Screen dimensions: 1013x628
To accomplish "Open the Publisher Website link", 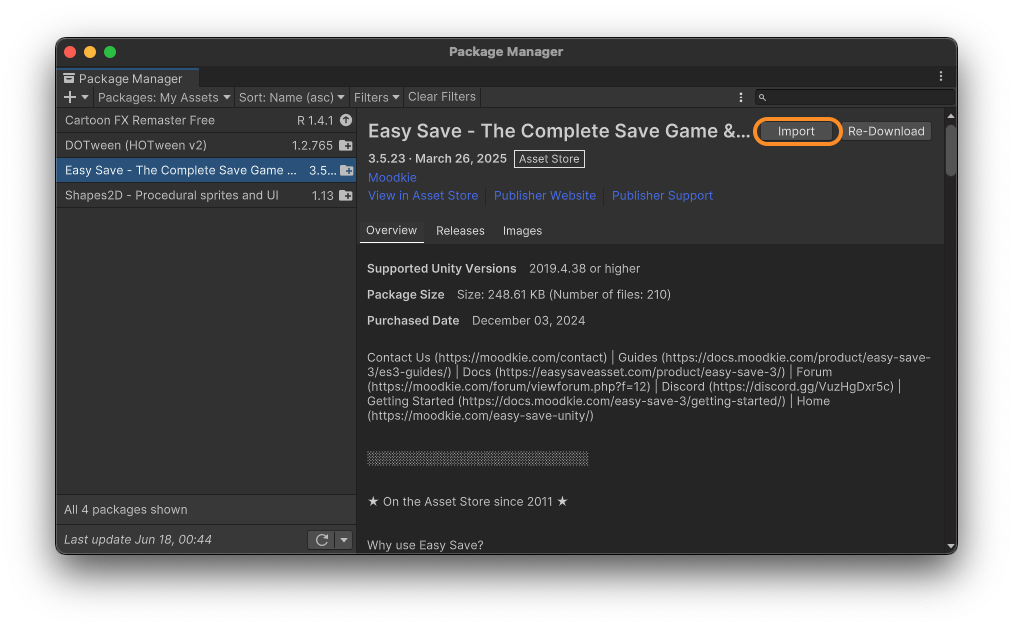I will (x=545, y=196).
